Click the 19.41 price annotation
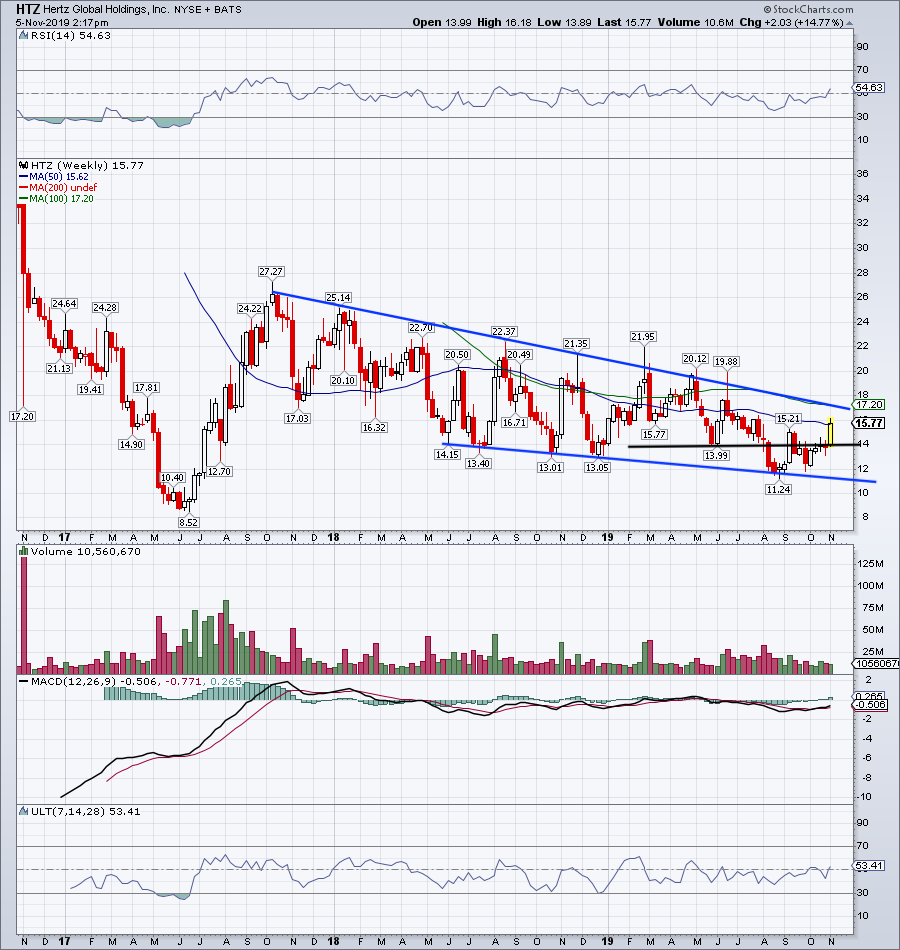This screenshot has height=950, width=900. pos(90,390)
